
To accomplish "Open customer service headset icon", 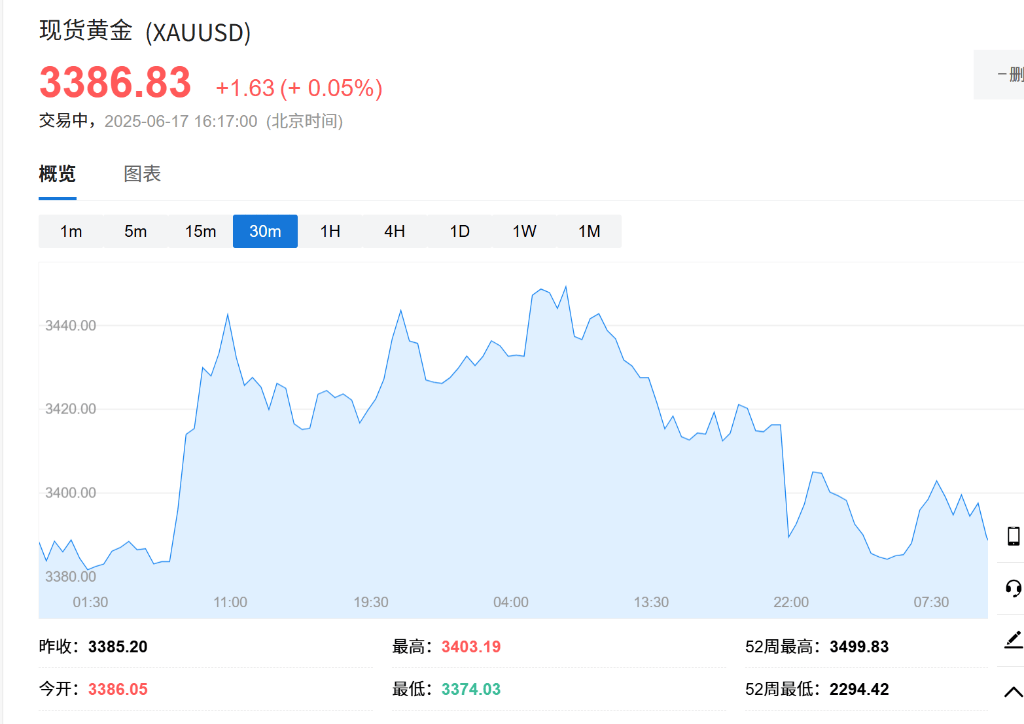I will [1013, 588].
